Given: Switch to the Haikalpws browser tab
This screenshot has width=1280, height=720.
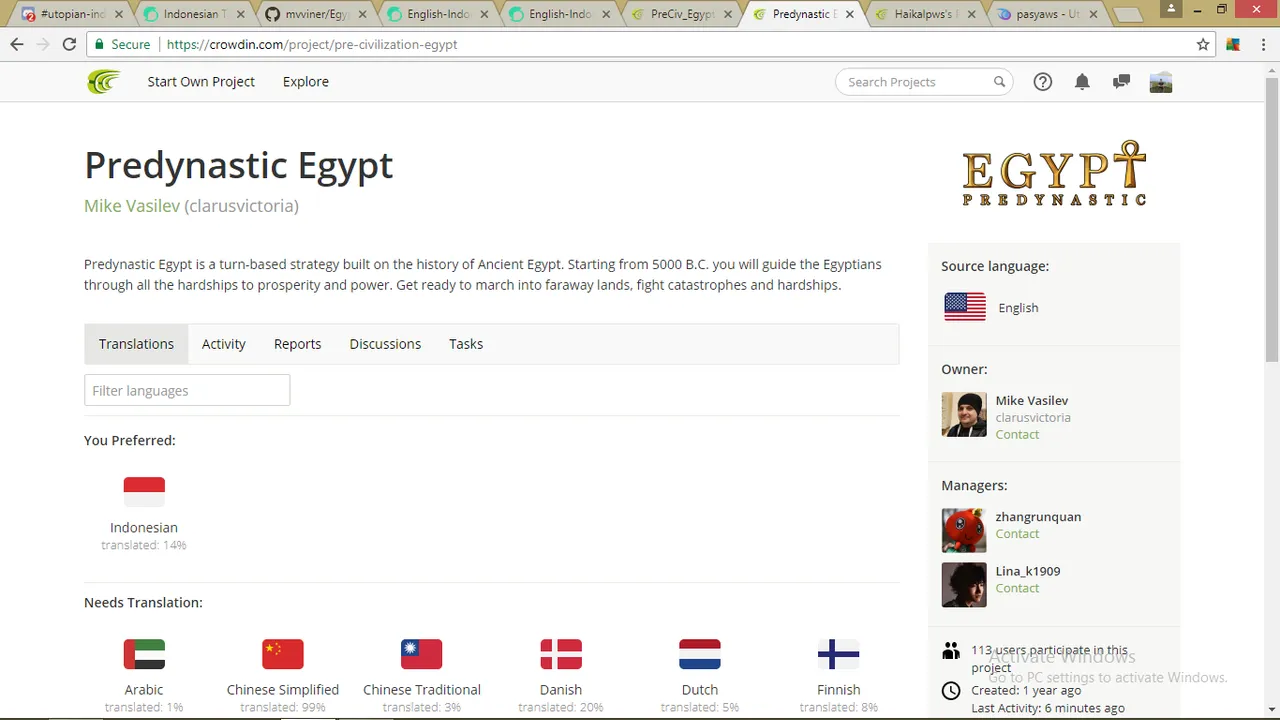Looking at the screenshot, I should (x=926, y=14).
